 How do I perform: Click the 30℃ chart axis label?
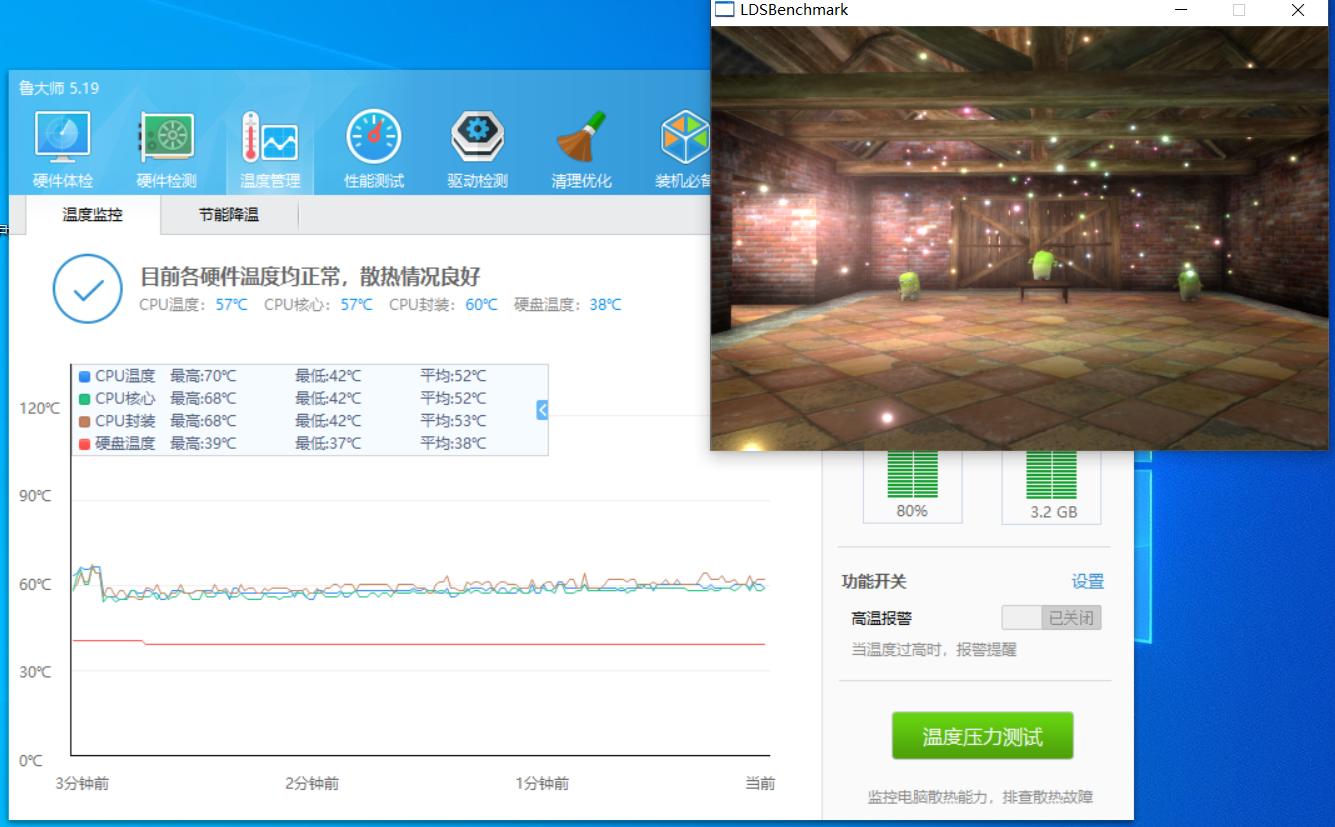35,672
